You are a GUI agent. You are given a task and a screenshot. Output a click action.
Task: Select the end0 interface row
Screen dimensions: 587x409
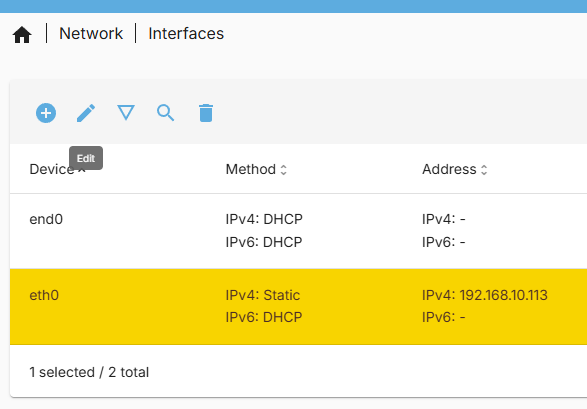[x=298, y=231]
